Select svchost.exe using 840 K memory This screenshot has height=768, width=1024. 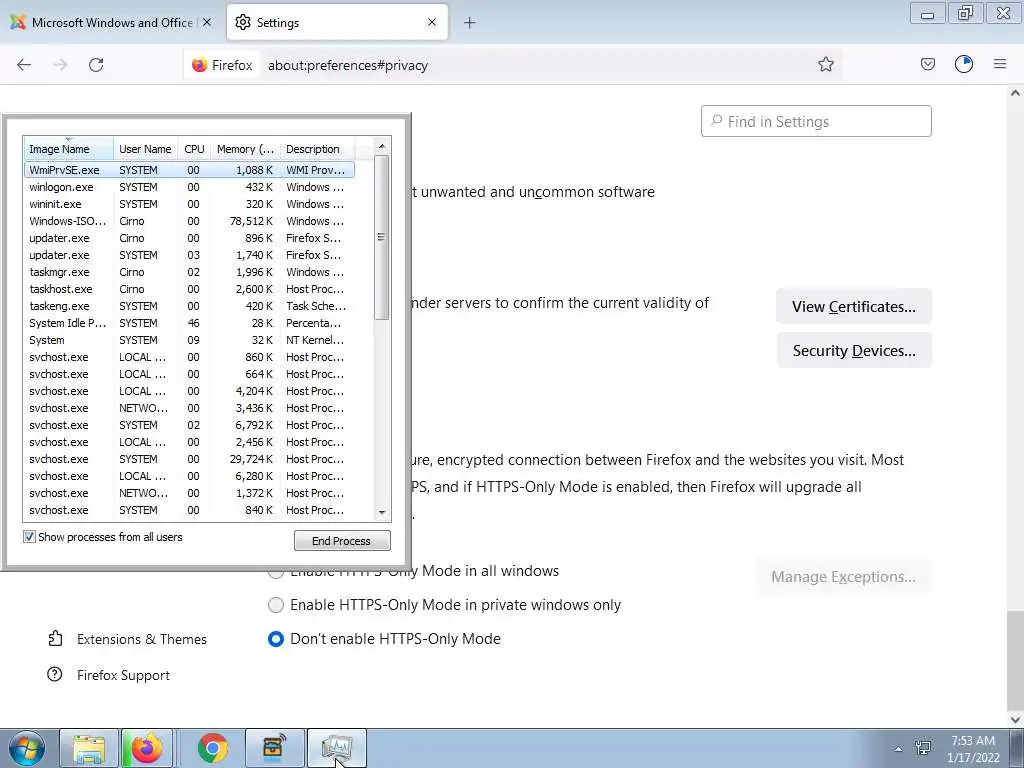[x=189, y=510]
